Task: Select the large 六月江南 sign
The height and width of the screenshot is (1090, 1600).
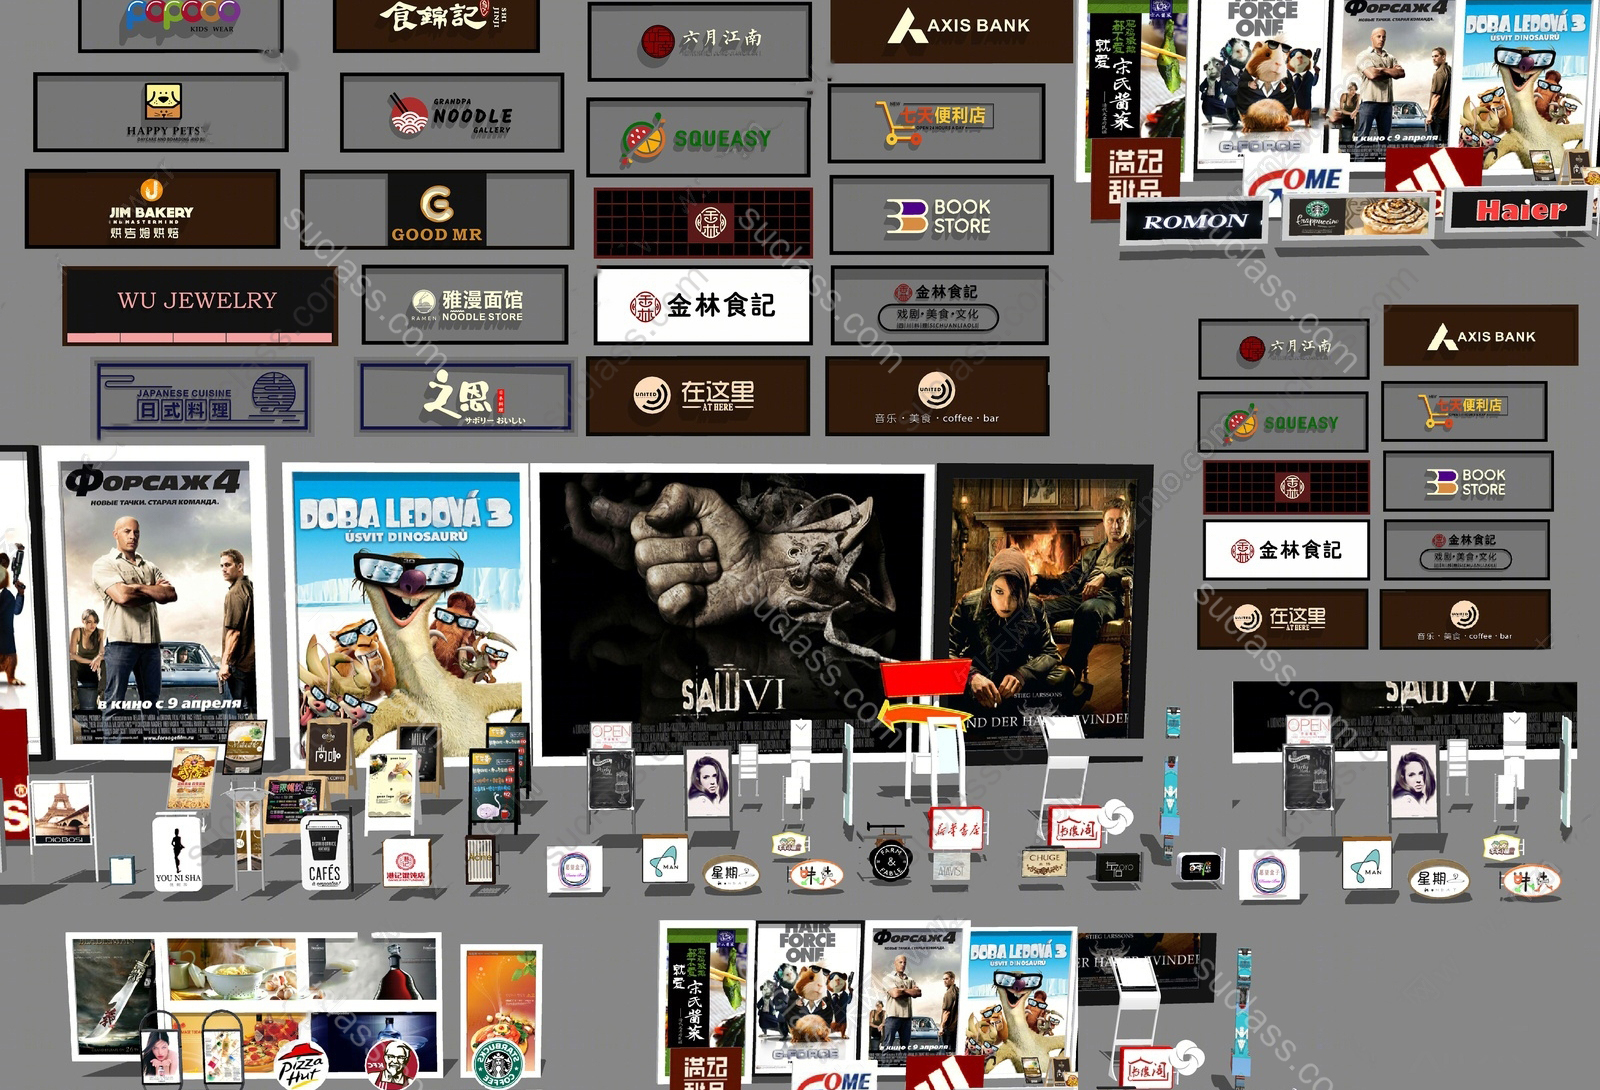Action: [x=699, y=42]
